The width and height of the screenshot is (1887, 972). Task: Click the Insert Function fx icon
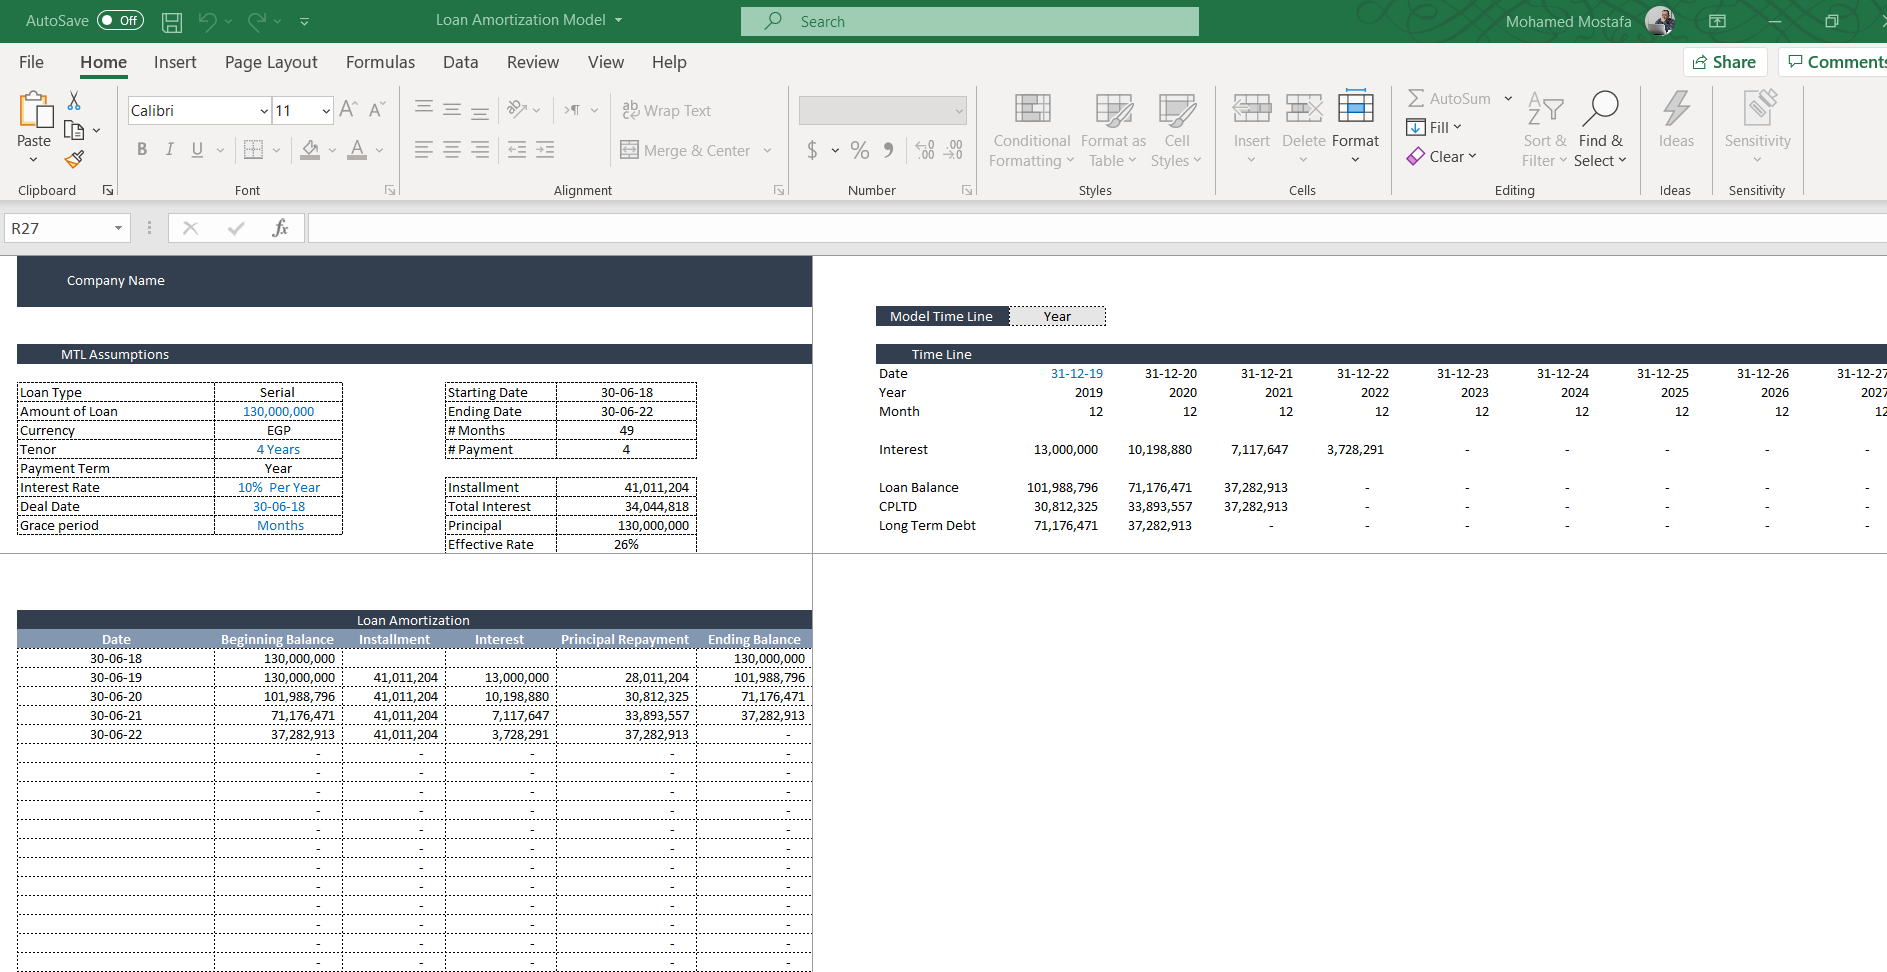[281, 228]
